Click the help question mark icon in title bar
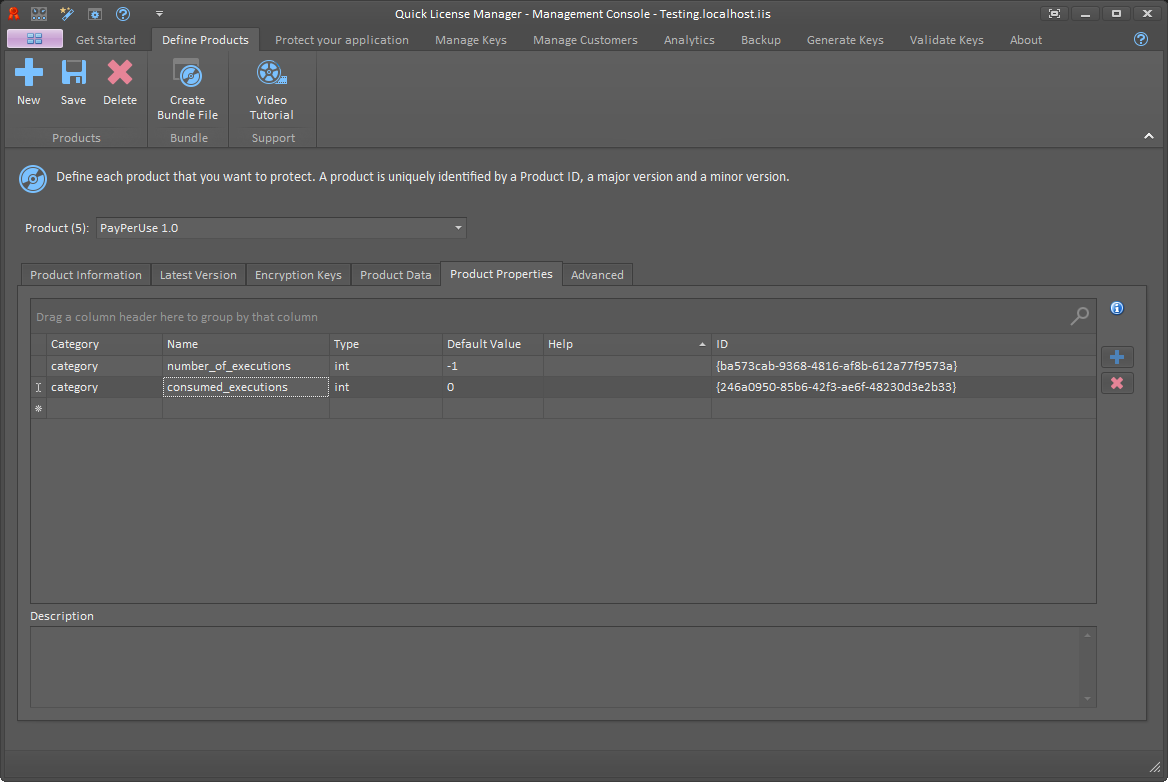This screenshot has width=1168, height=782. pyautogui.click(x=122, y=13)
